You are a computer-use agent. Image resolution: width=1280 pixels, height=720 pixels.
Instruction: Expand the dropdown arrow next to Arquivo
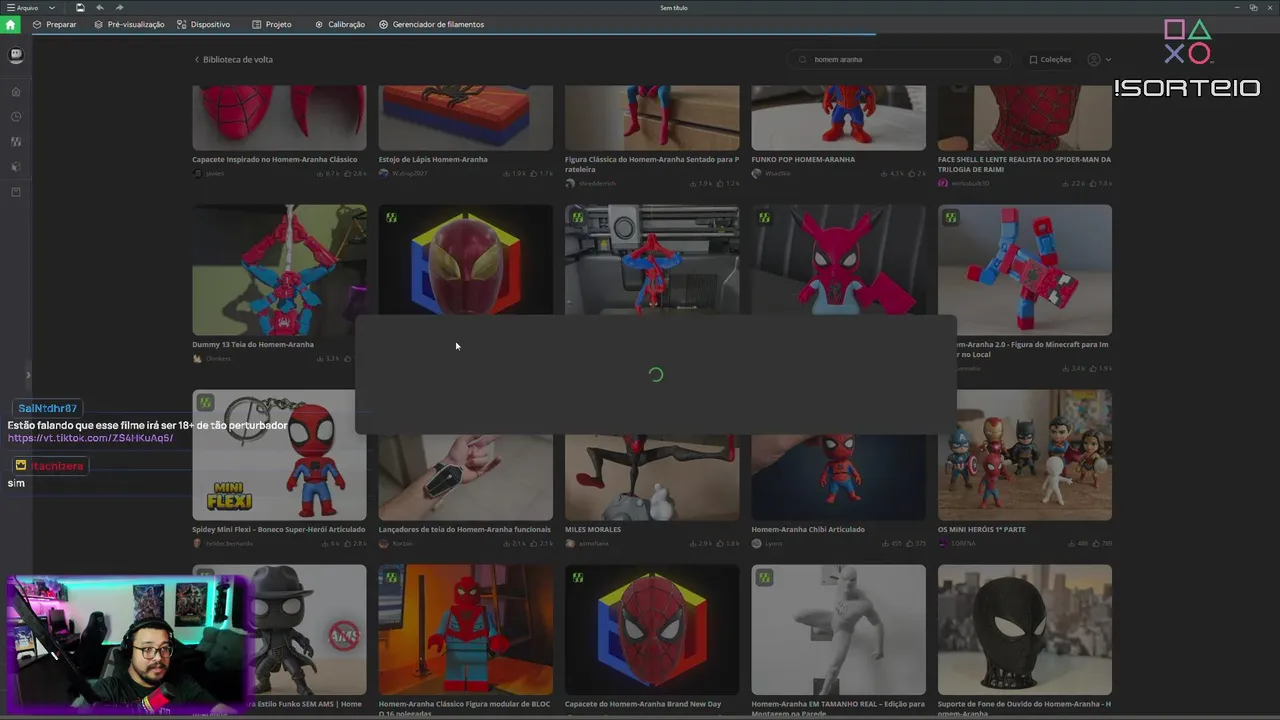[52, 8]
